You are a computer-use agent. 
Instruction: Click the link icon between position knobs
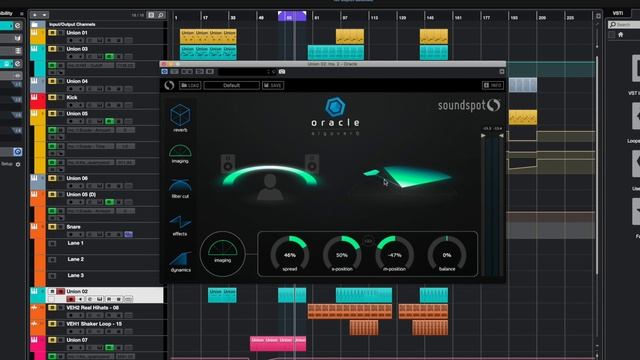[368, 241]
